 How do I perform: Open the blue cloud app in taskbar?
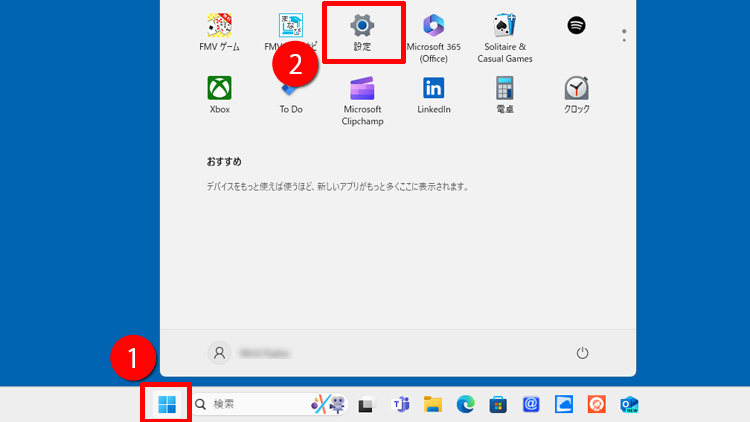click(564, 405)
